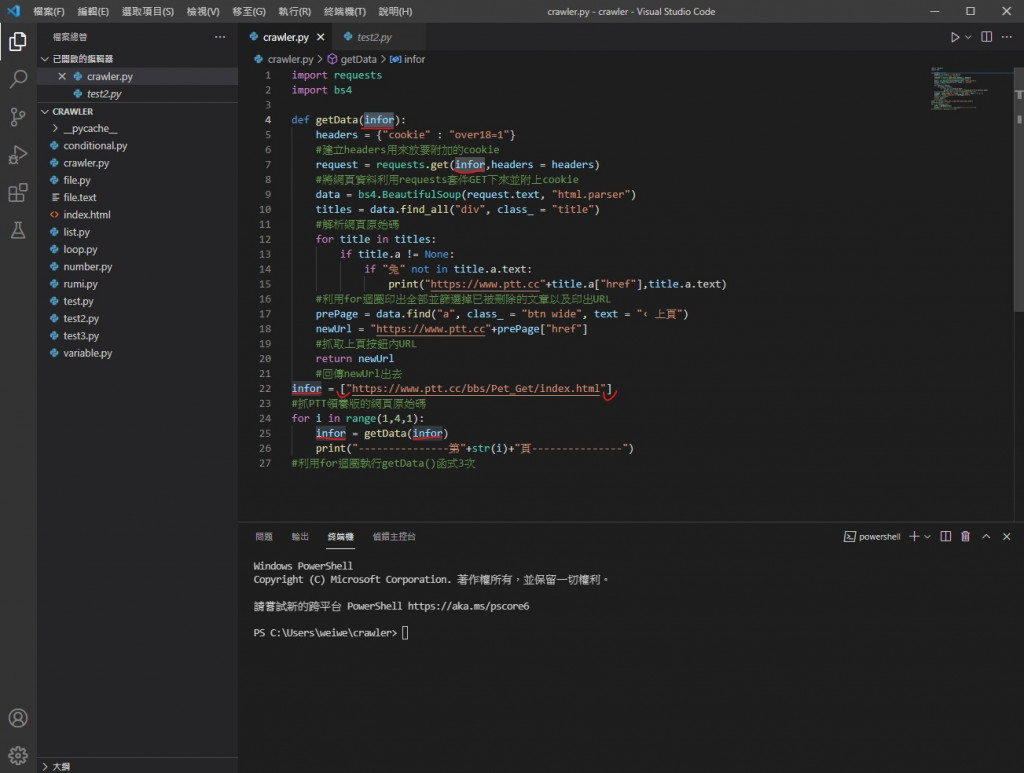This screenshot has width=1024, height=773.
Task: Open the 檔案(F) menu
Action: (x=49, y=12)
